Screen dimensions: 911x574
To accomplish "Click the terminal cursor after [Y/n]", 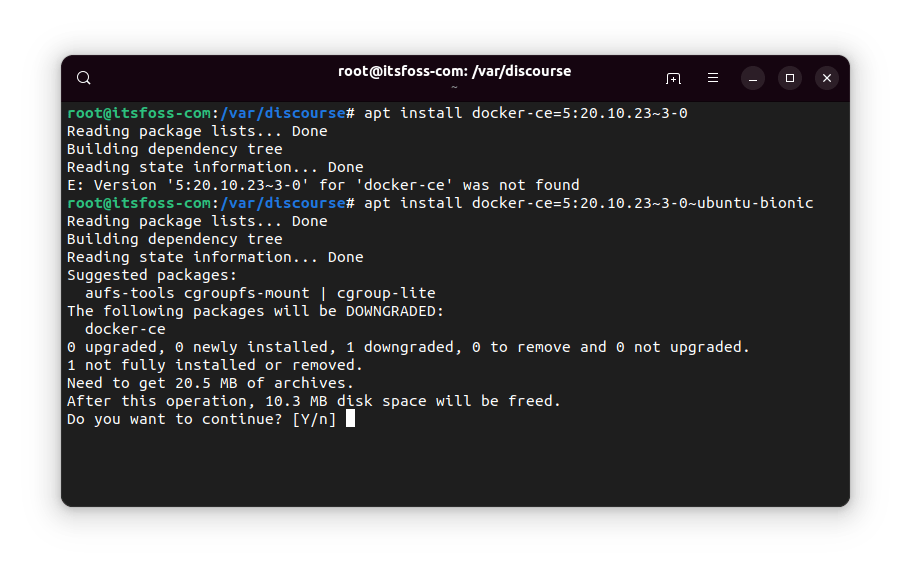I will tap(350, 419).
